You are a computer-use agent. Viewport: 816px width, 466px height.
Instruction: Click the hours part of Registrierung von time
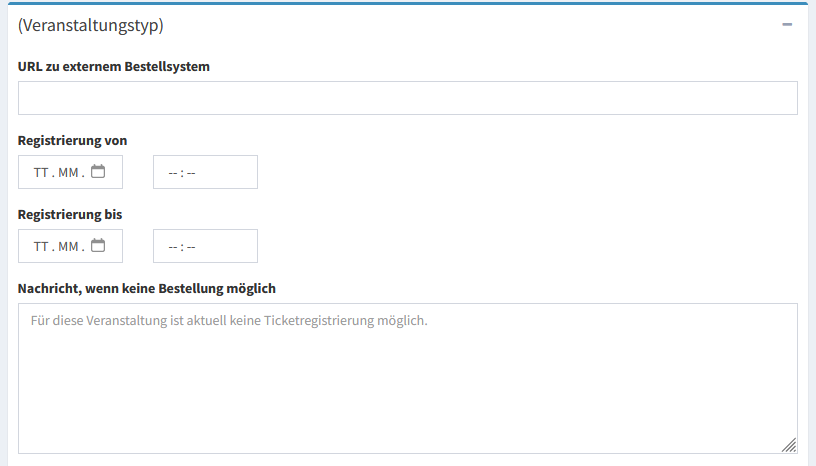pyautogui.click(x=173, y=173)
